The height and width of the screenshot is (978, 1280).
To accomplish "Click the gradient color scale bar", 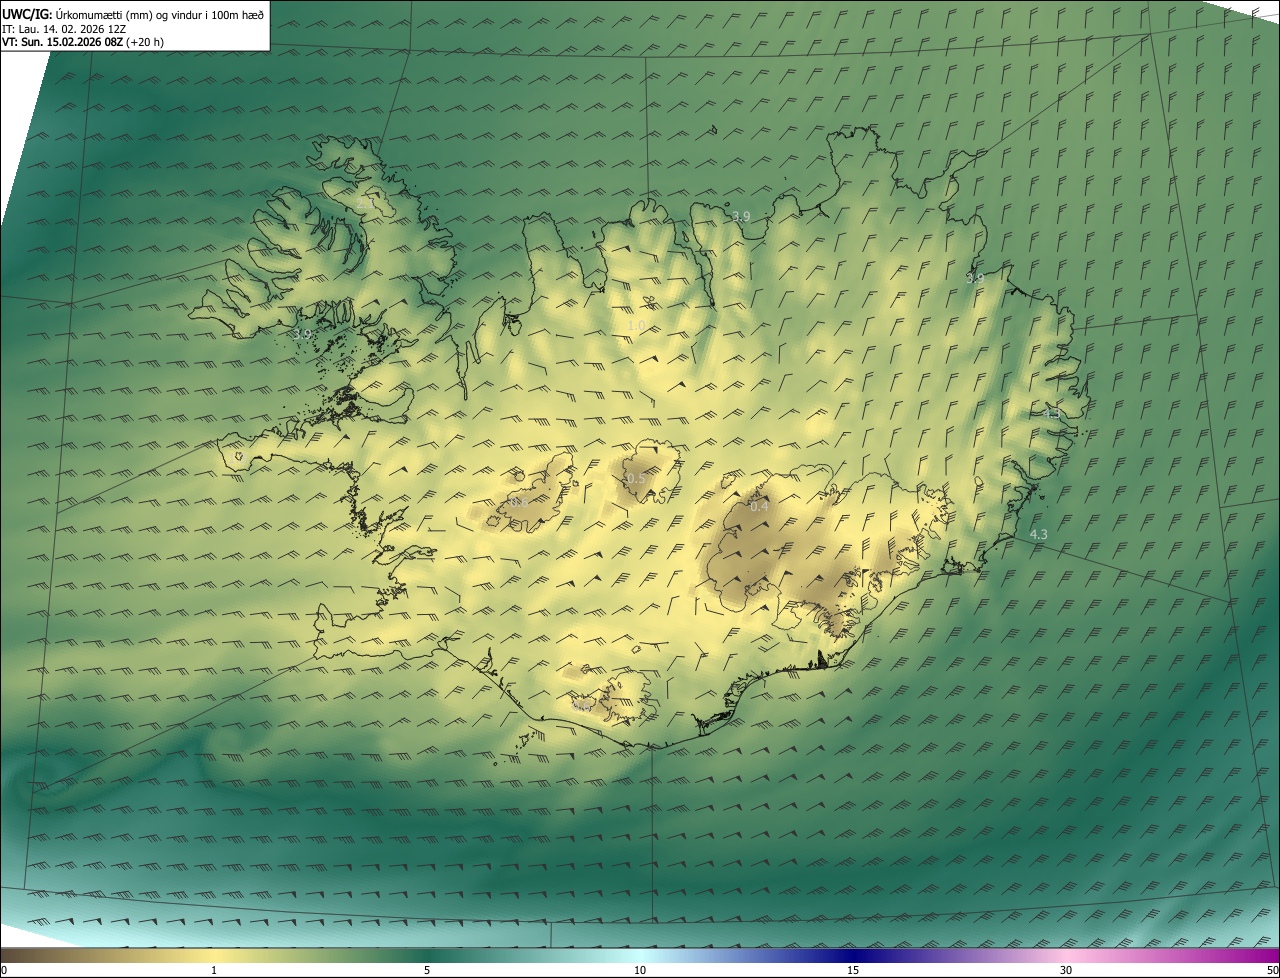I will 640,955.
